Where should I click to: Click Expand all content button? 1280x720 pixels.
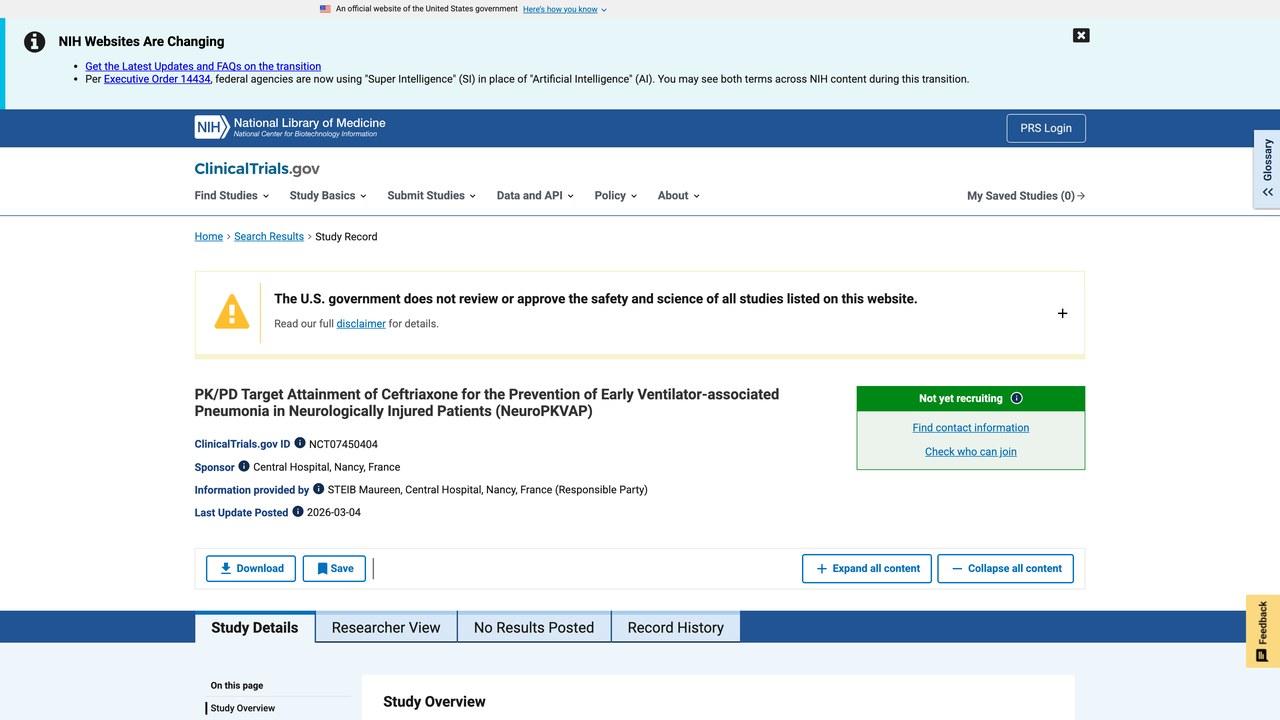point(867,568)
